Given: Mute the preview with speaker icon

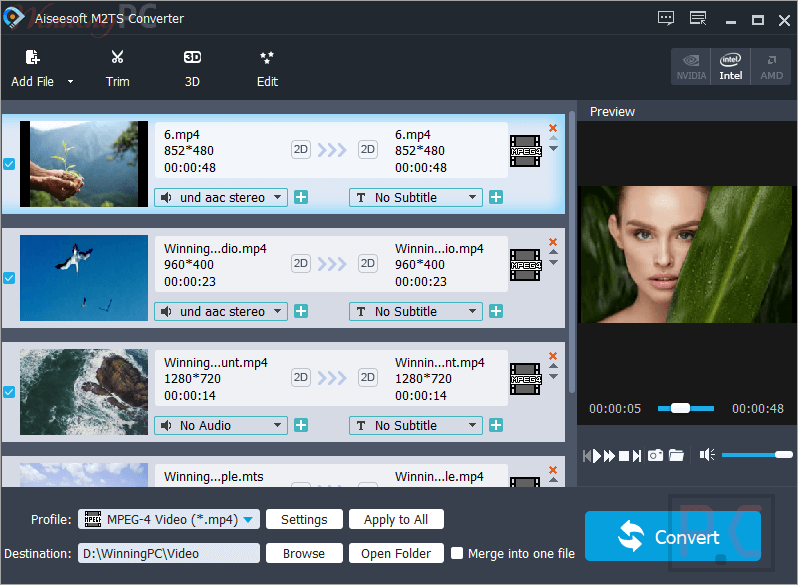Looking at the screenshot, I should point(707,455).
